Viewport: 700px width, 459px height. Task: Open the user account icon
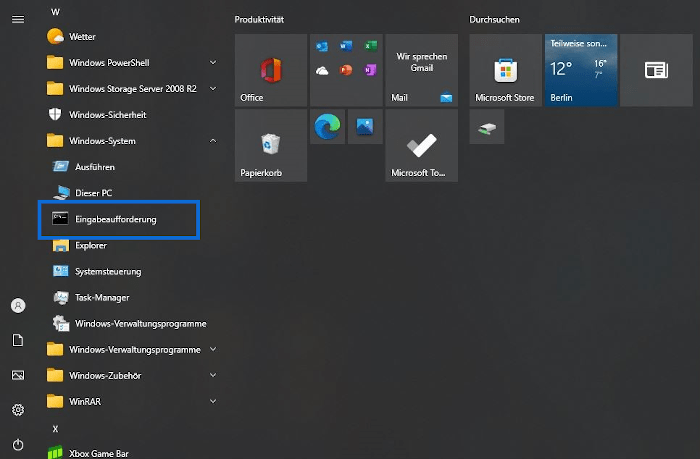point(18,306)
